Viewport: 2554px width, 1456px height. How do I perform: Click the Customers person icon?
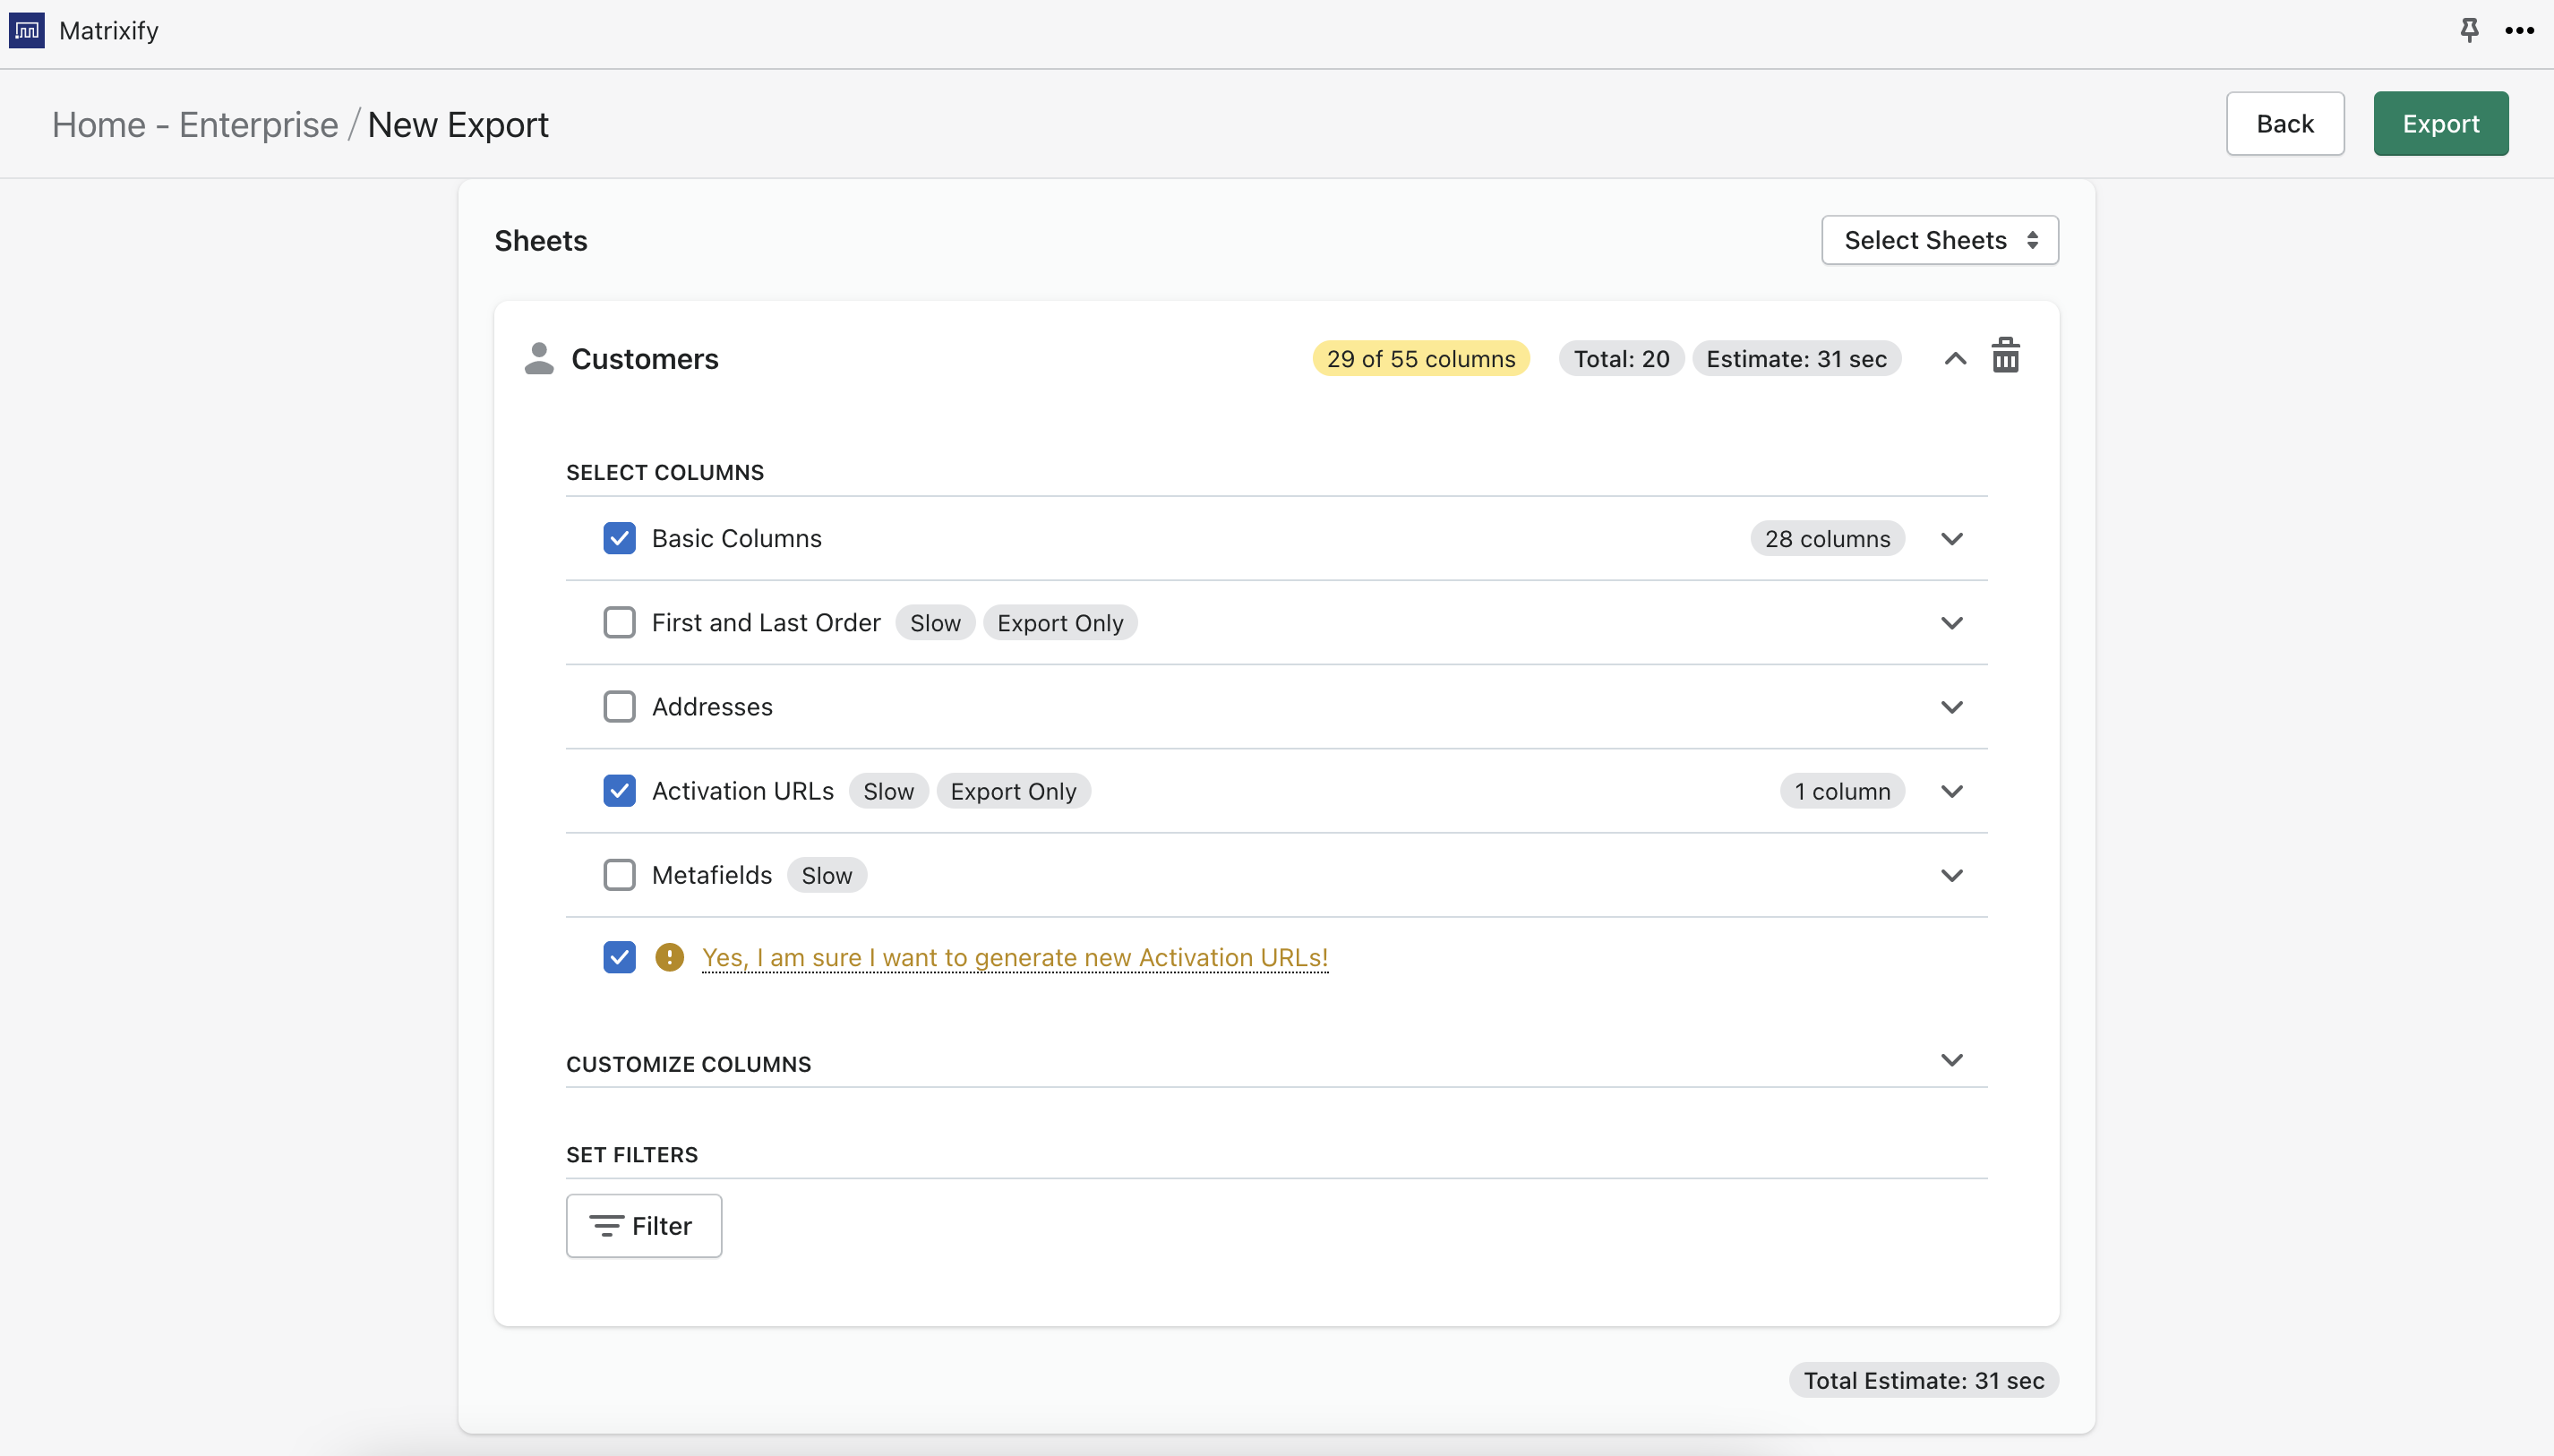point(539,358)
